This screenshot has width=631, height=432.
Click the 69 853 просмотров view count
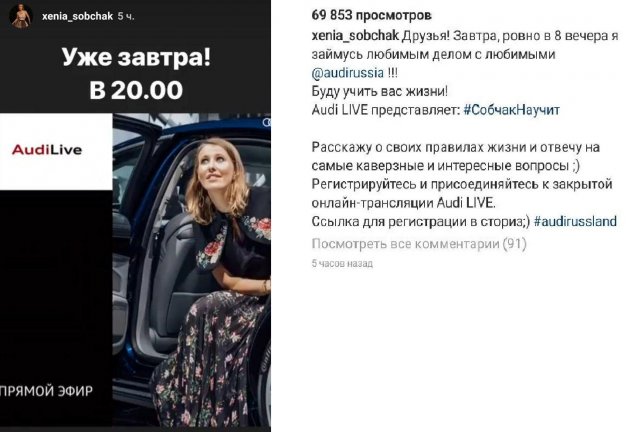(371, 15)
